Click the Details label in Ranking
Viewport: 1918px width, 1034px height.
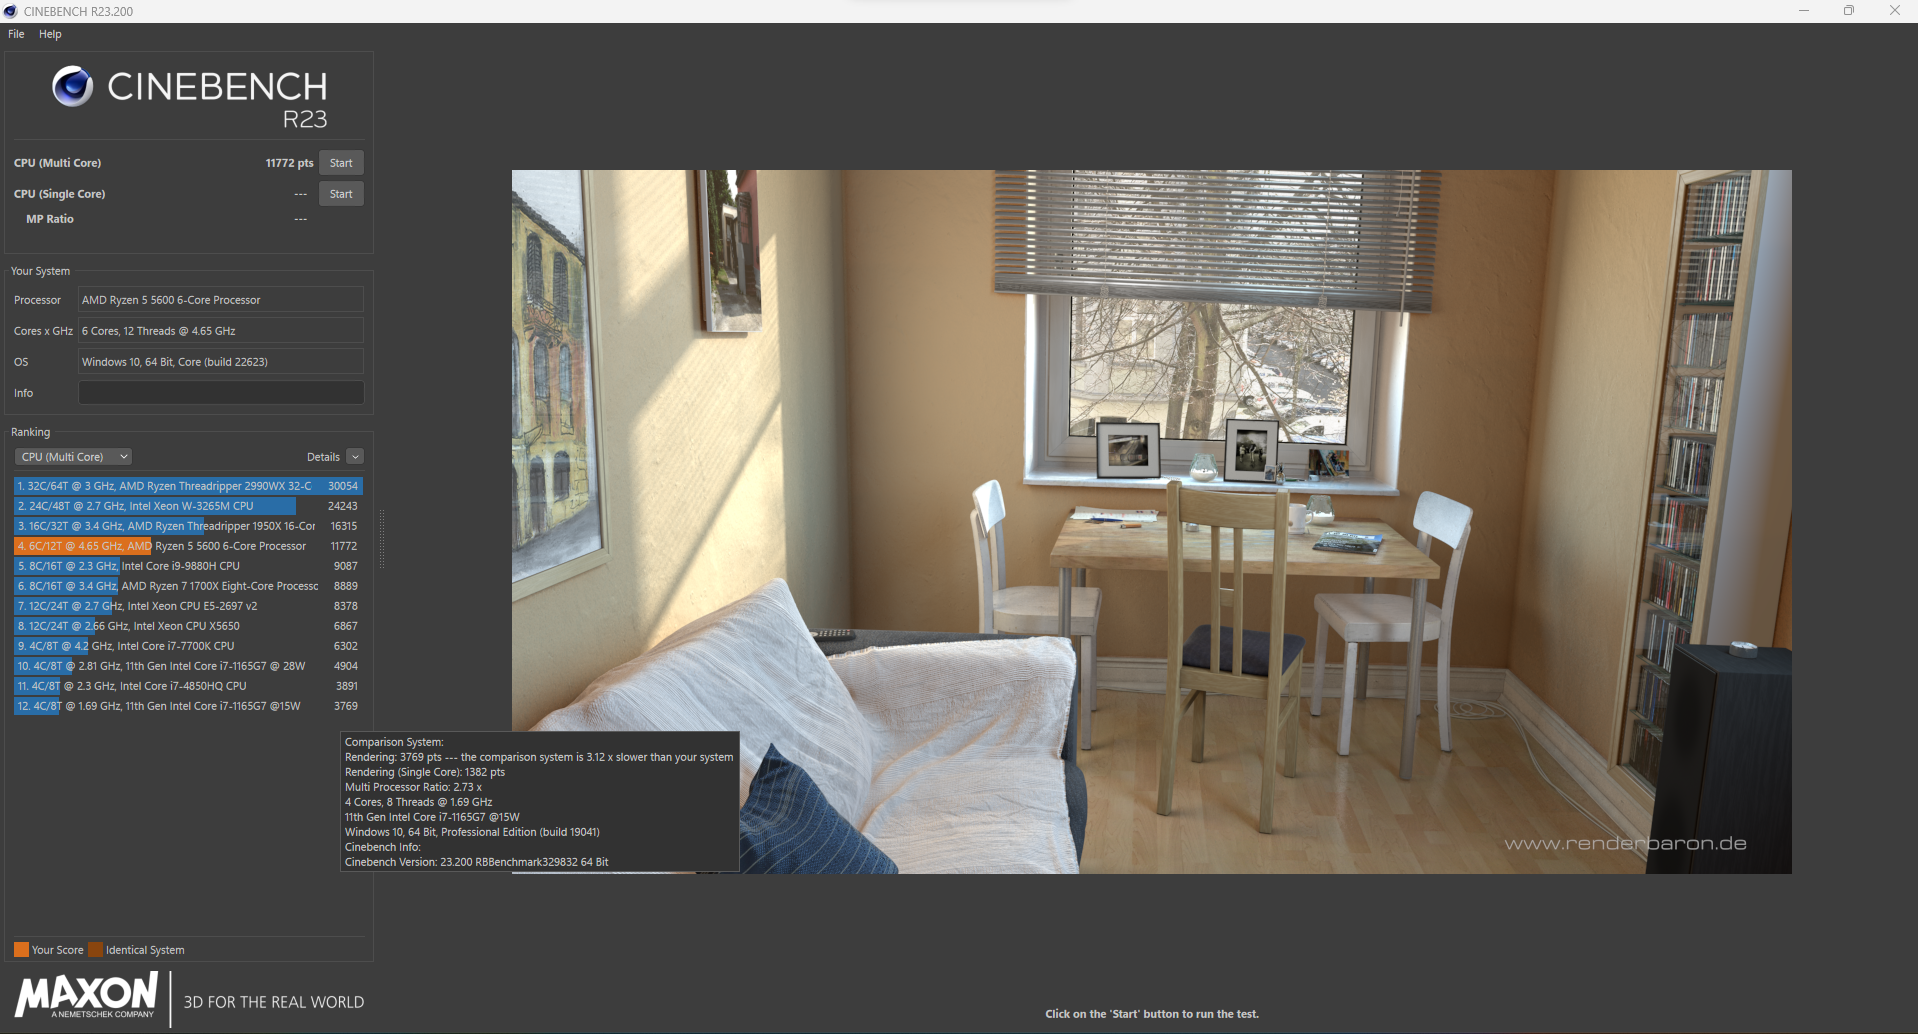(x=323, y=457)
